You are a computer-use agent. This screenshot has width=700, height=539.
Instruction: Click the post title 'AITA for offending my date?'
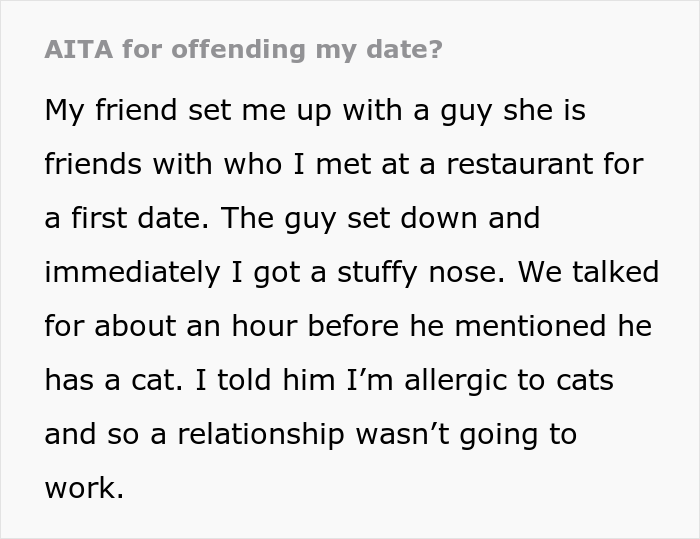pos(243,50)
